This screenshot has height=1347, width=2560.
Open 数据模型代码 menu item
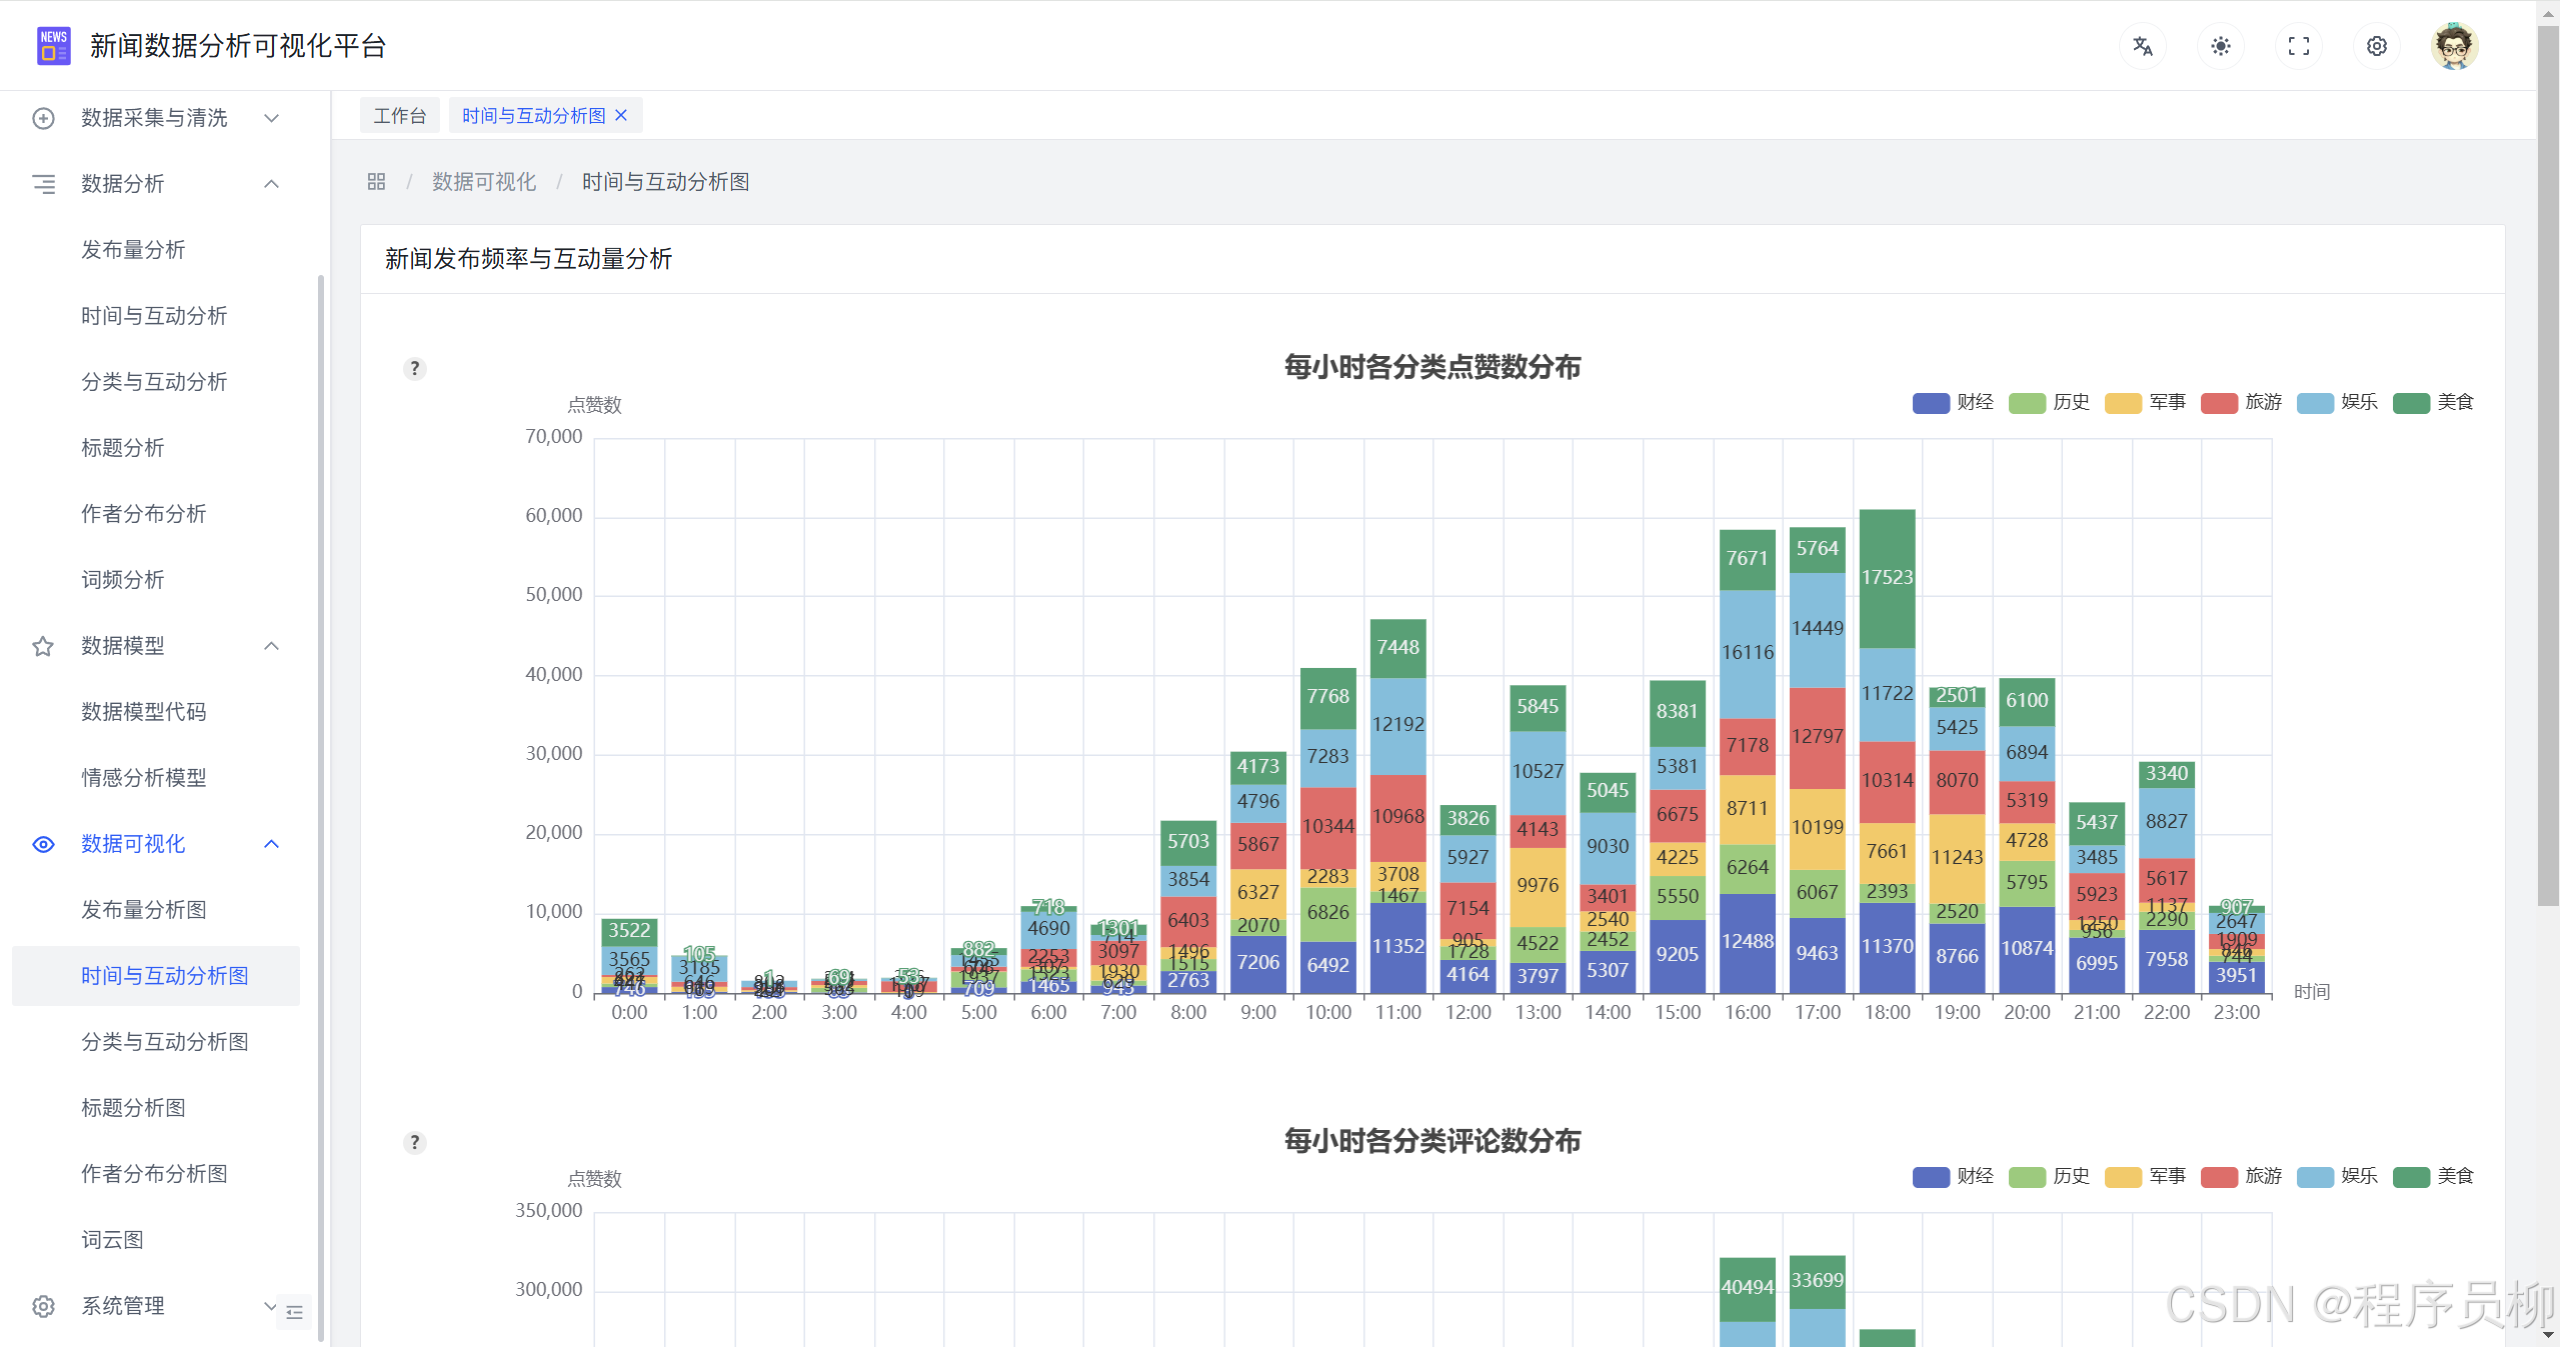click(x=156, y=712)
